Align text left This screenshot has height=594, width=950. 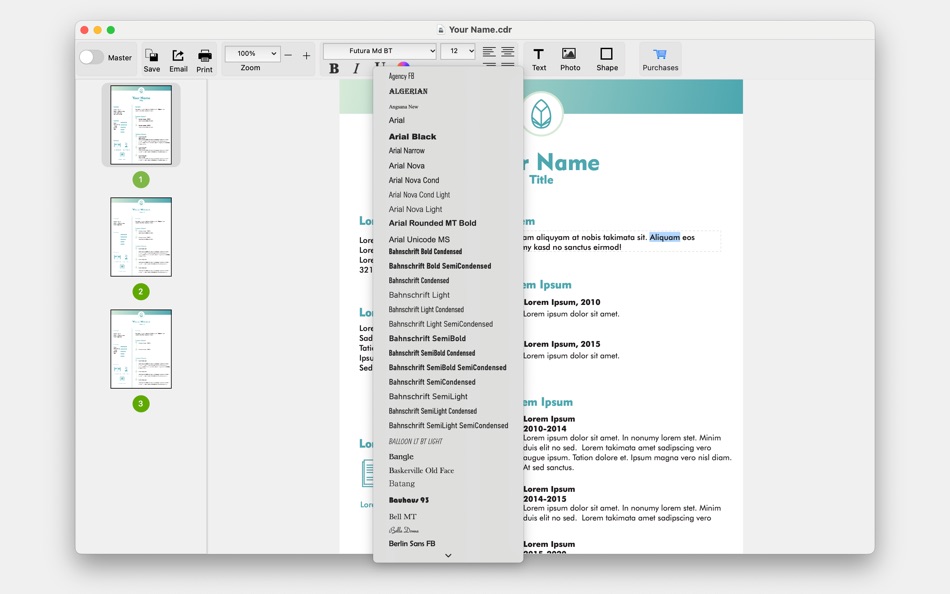(489, 52)
